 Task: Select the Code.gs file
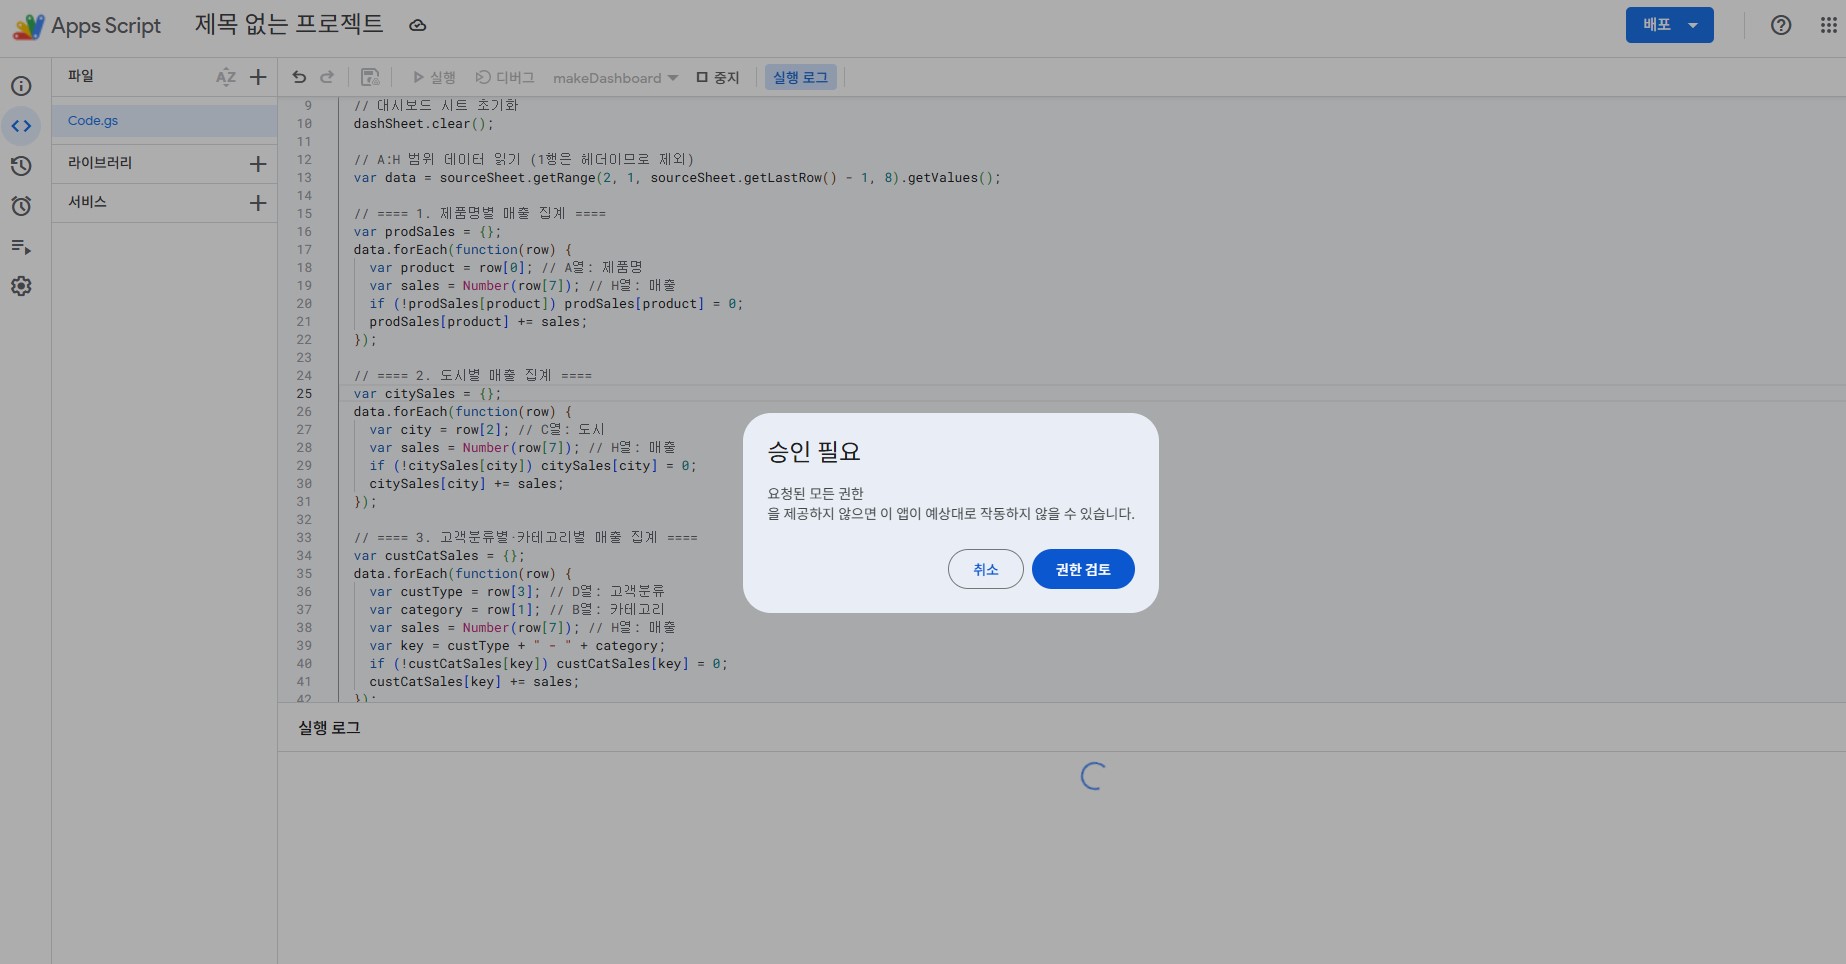164,121
